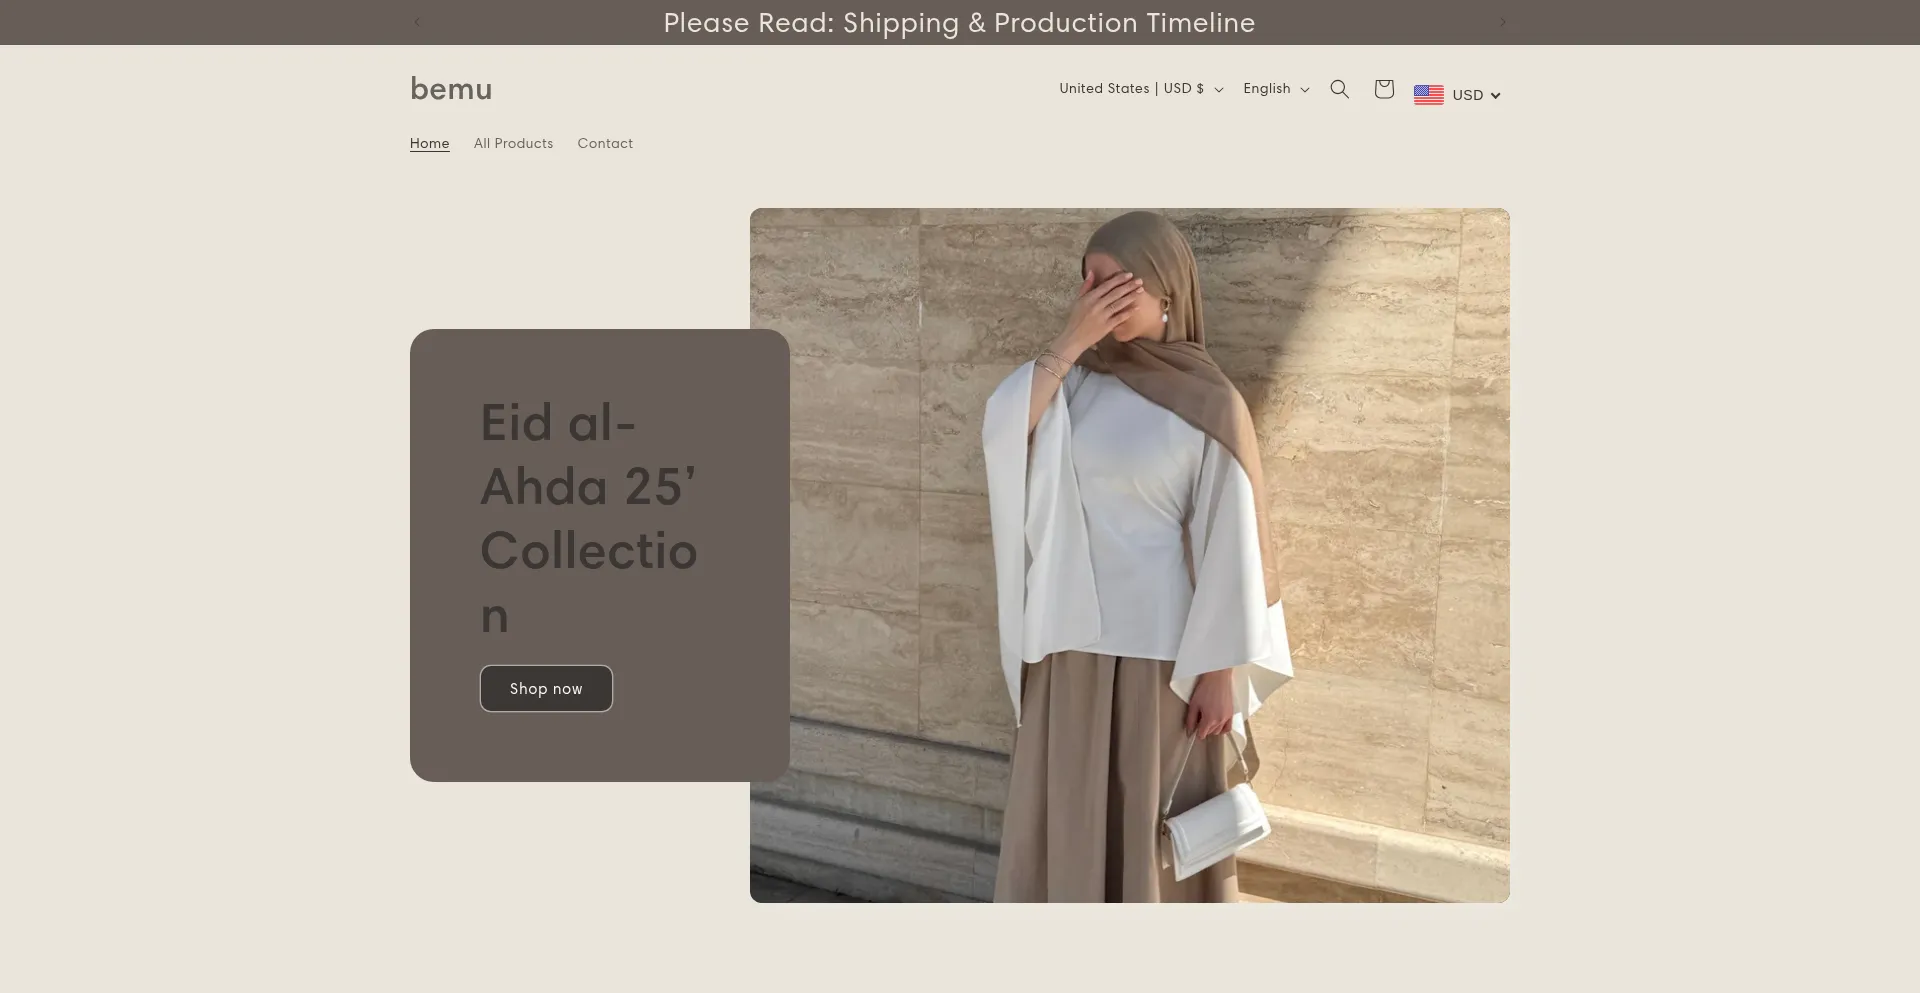Select the USD currency label

click(x=1467, y=95)
